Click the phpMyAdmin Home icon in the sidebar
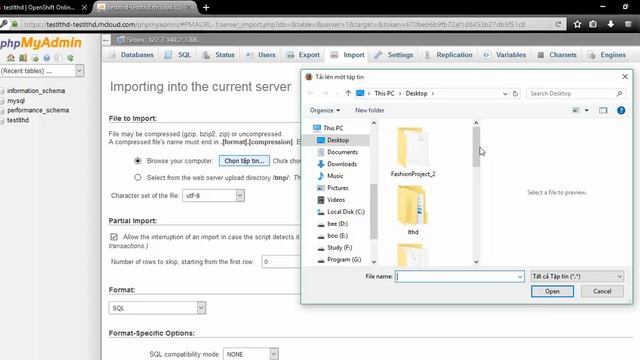 [x=11, y=58]
